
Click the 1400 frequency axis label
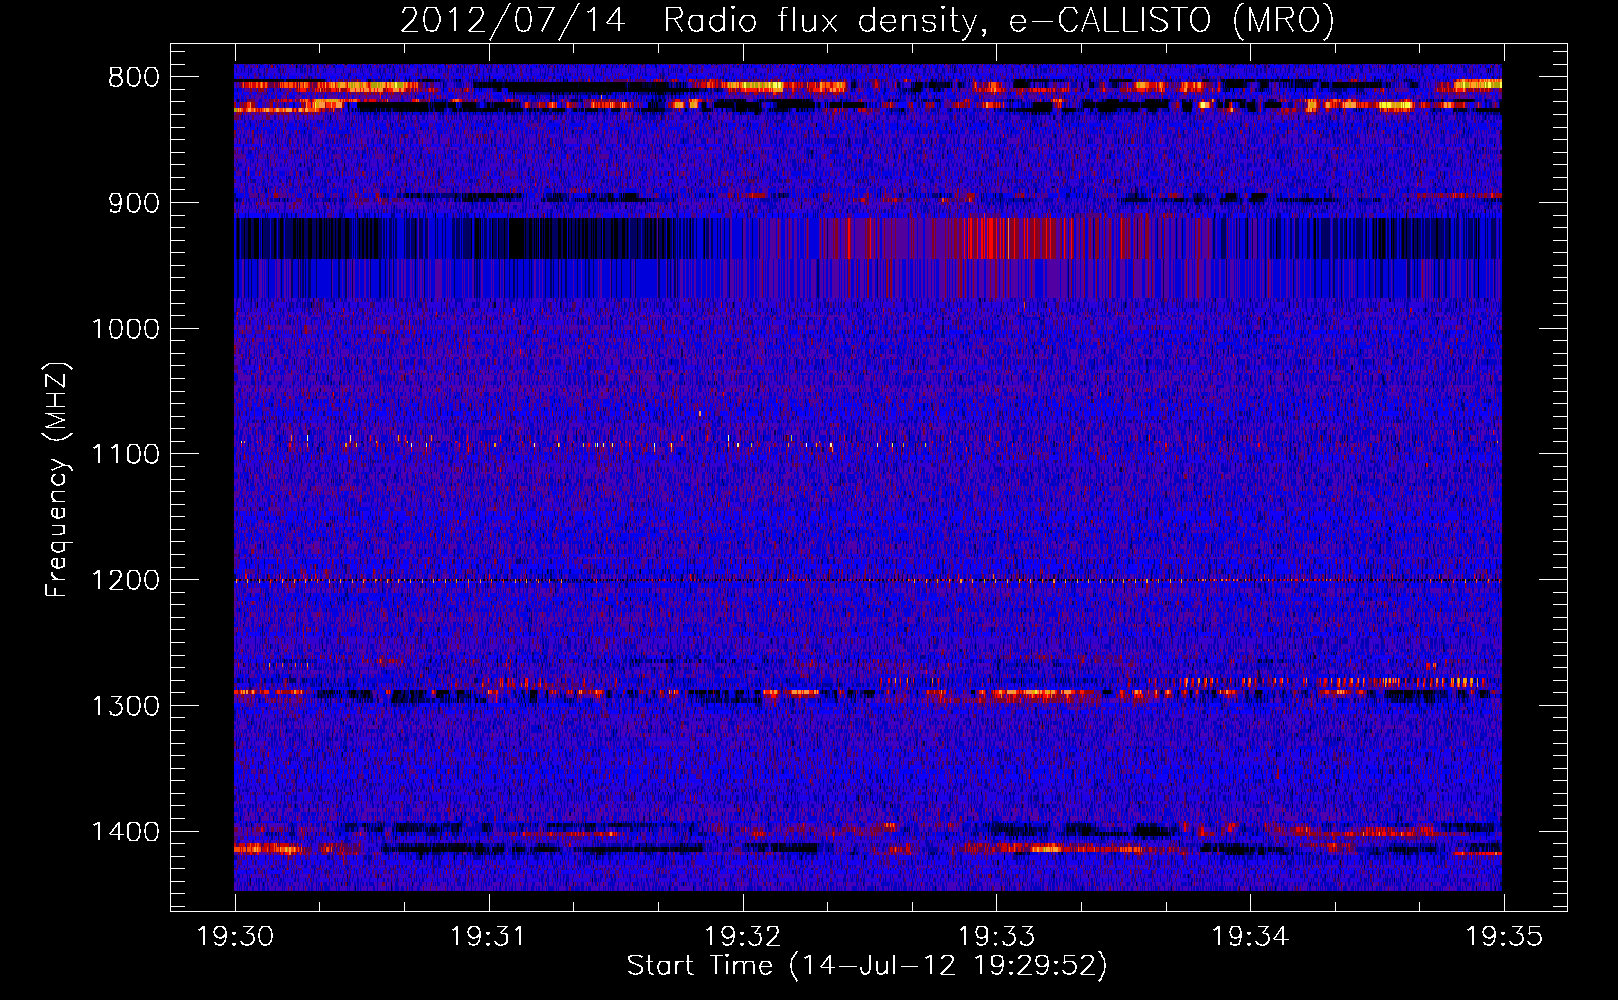click(x=125, y=831)
